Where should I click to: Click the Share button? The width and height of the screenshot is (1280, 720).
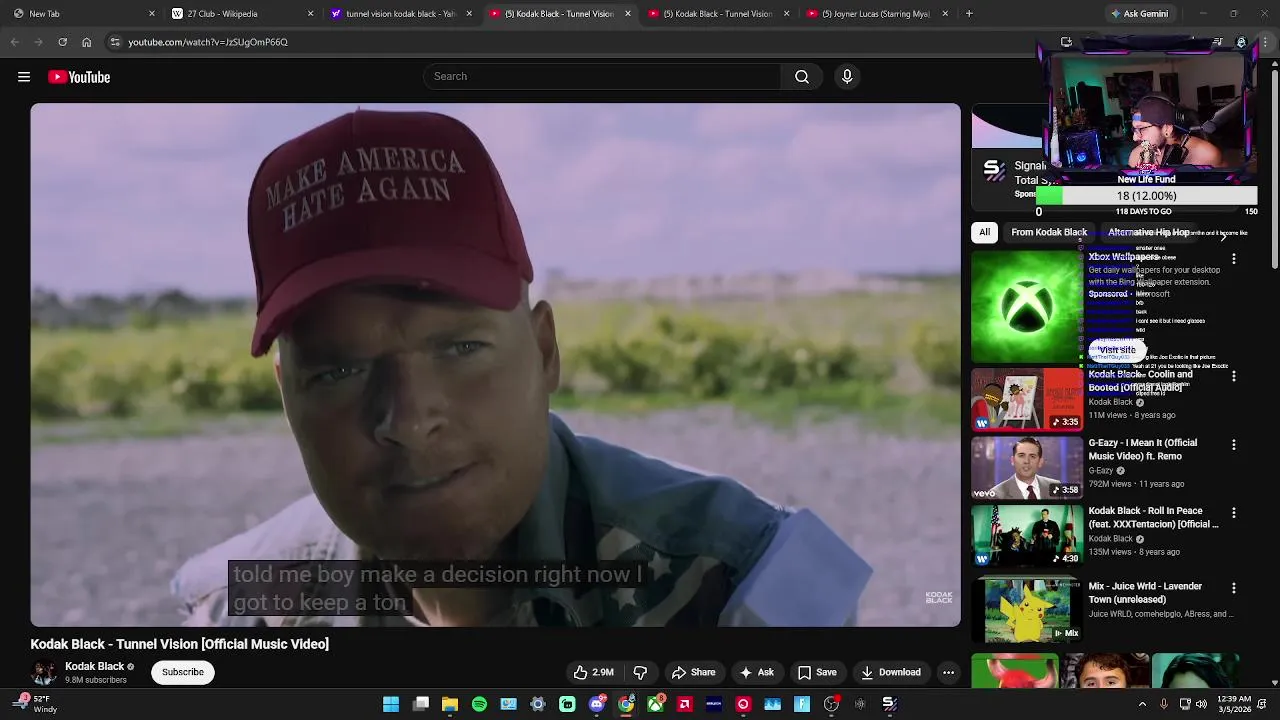(x=693, y=672)
